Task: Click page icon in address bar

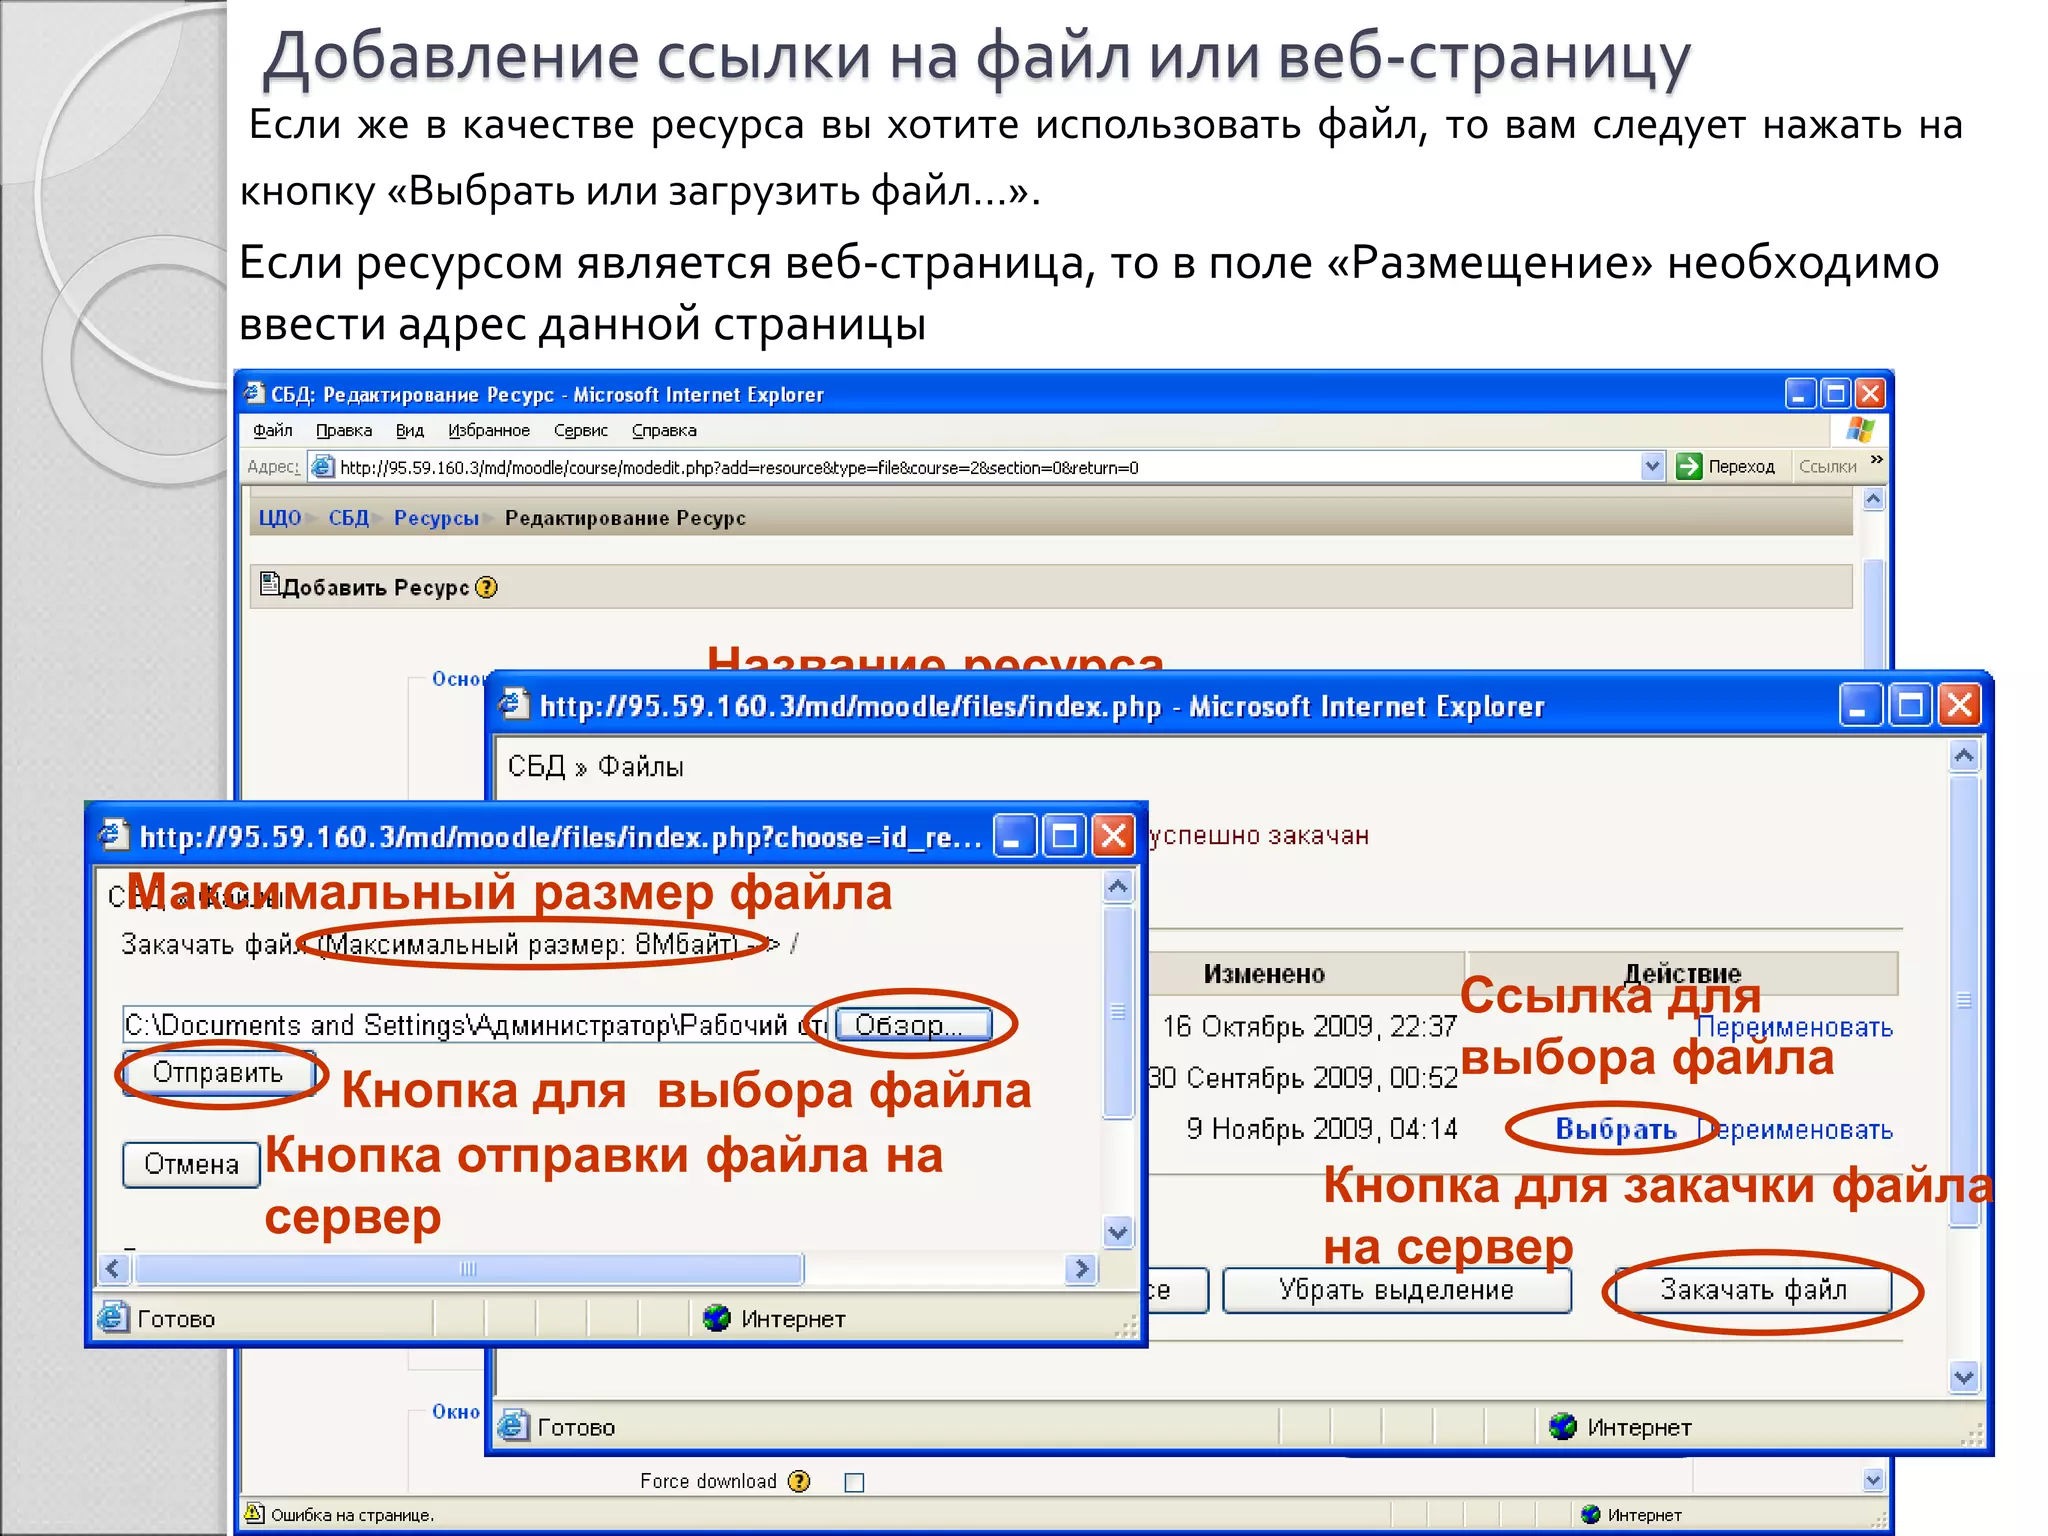Action: pos(322,466)
